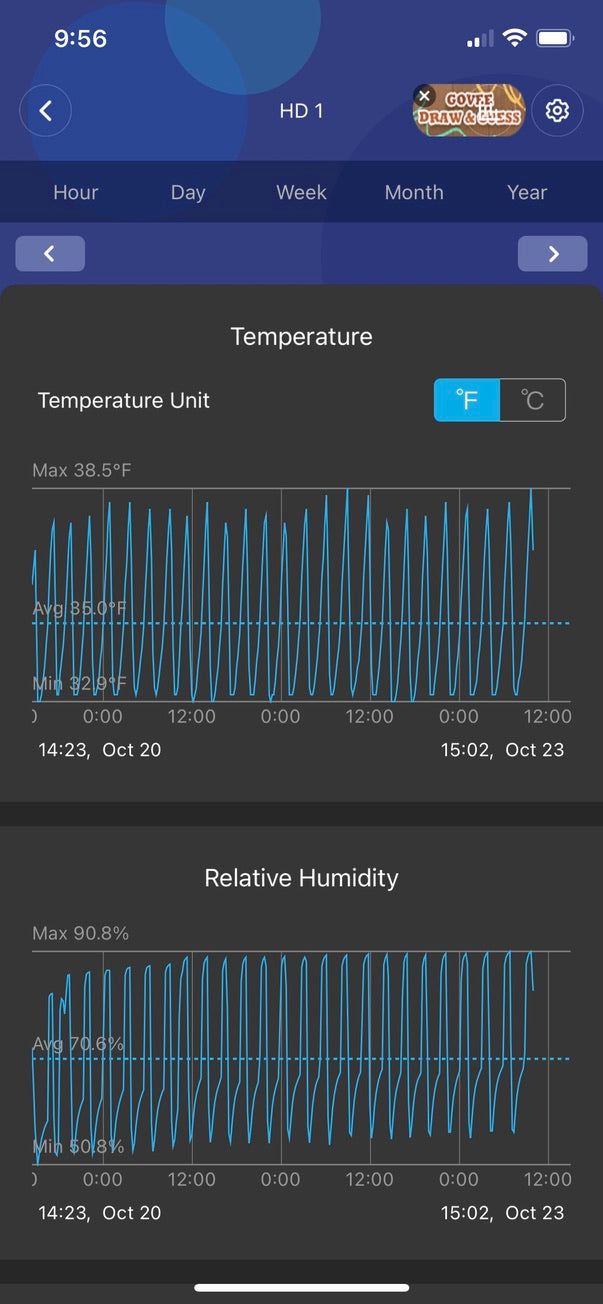Tap the back arrow button
603x1304 pixels.
click(x=45, y=111)
